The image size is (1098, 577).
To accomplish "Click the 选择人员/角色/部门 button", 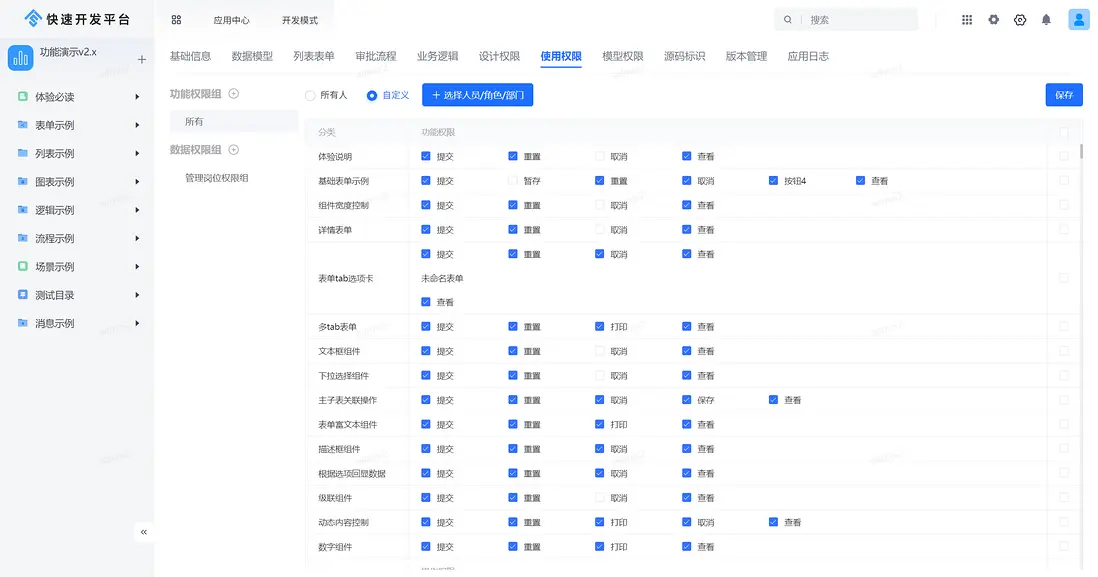I will (477, 95).
